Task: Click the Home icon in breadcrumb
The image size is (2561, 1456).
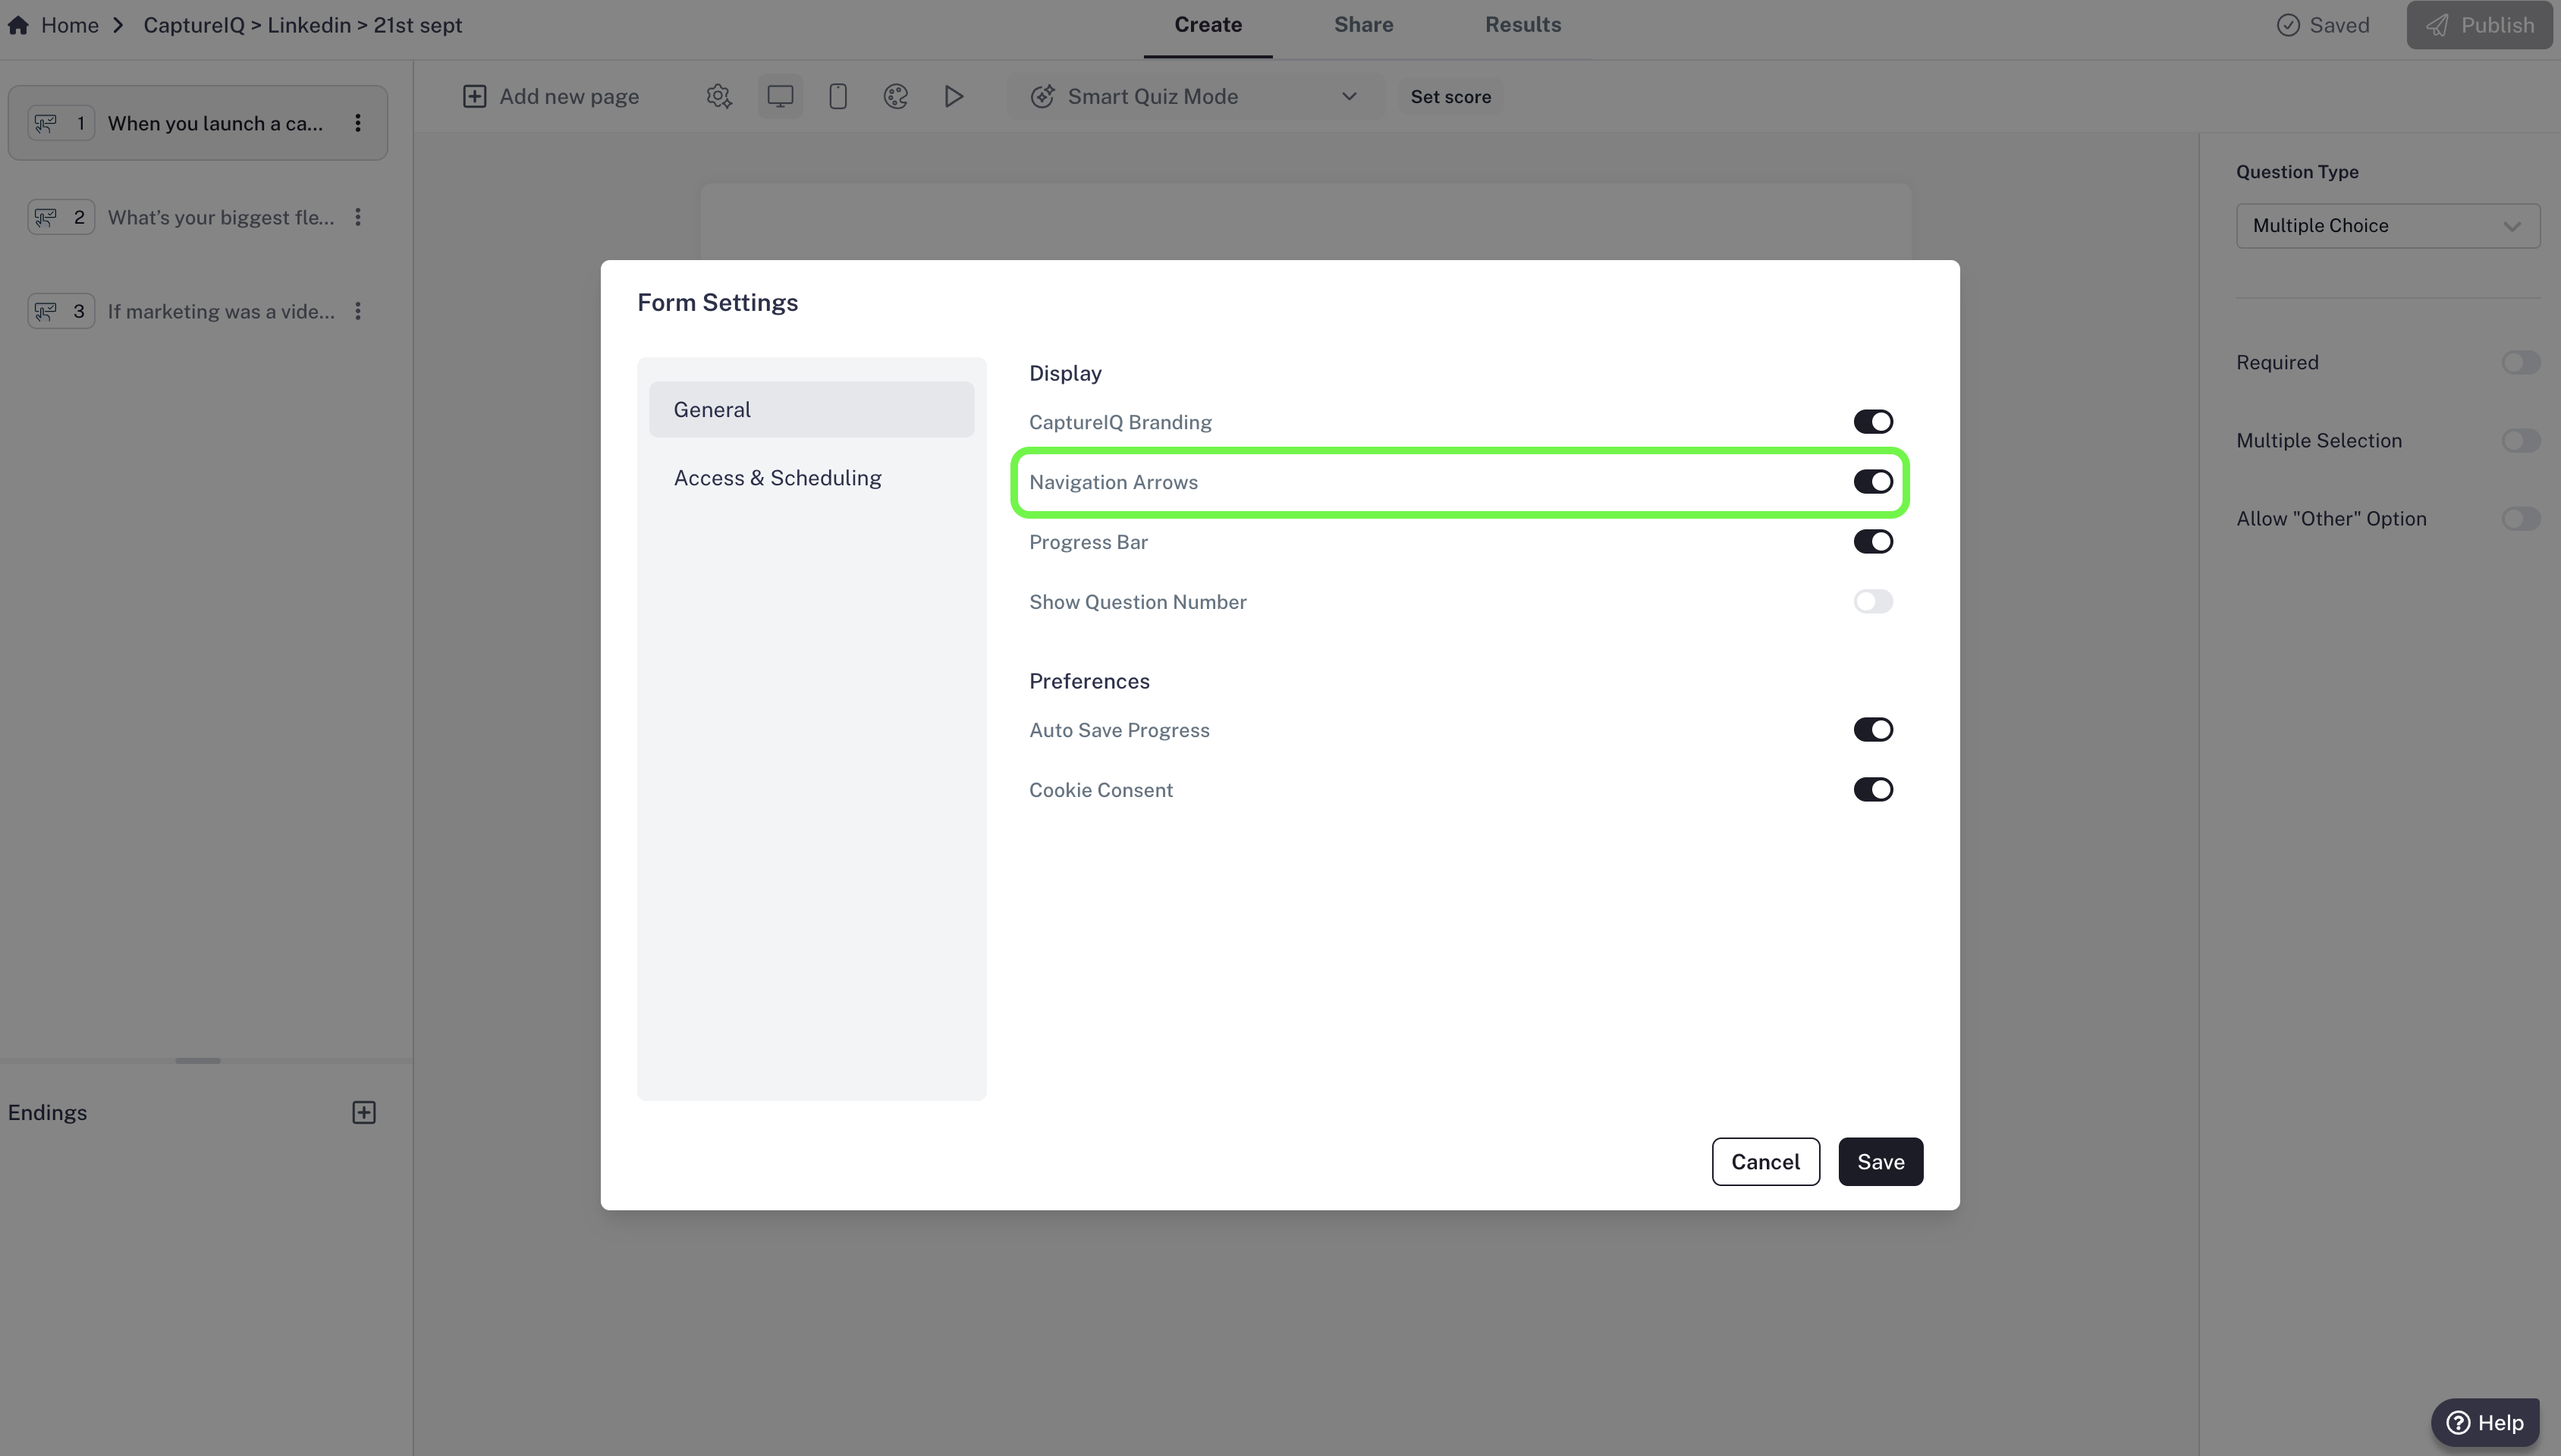Action: (x=18, y=25)
